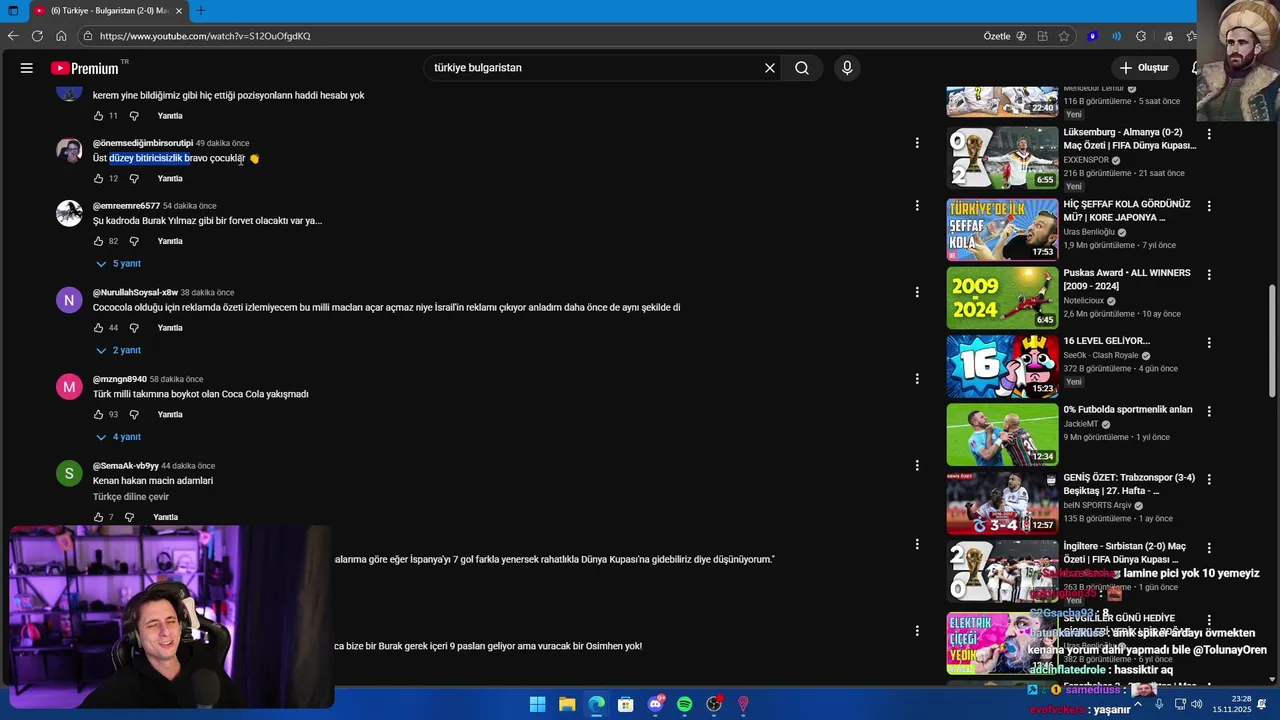The height and width of the screenshot is (720, 1280).
Task: Dislike the @NurullahSoysal-x8w comment
Action: coord(134,328)
